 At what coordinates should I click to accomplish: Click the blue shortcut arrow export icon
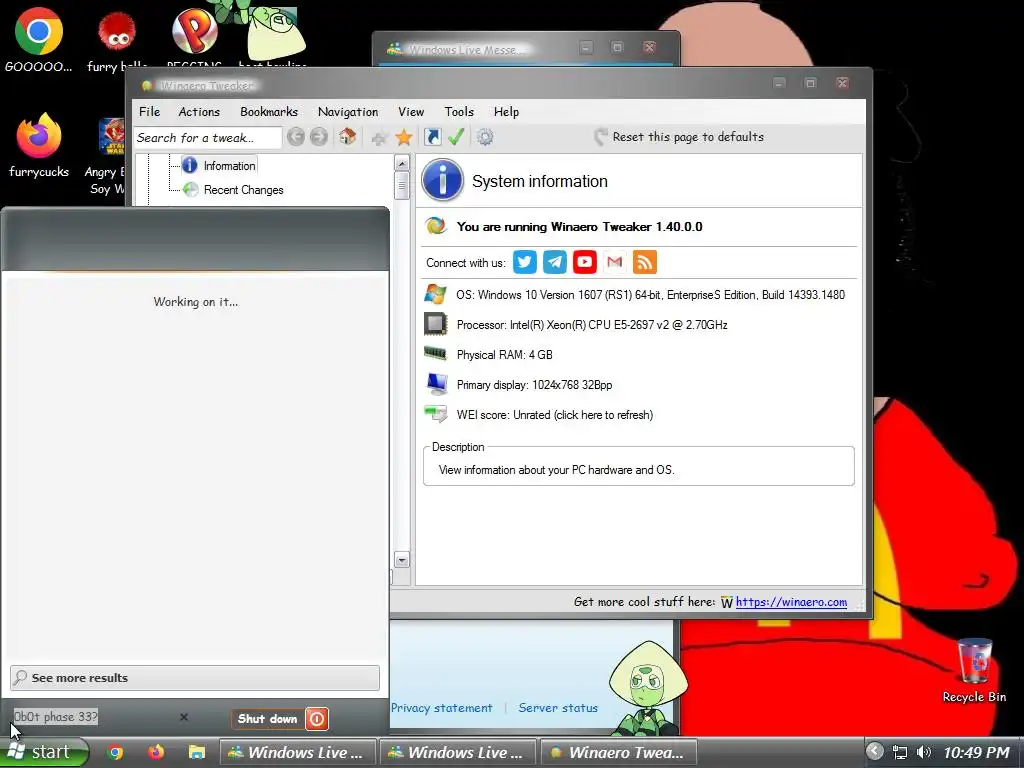[432, 136]
